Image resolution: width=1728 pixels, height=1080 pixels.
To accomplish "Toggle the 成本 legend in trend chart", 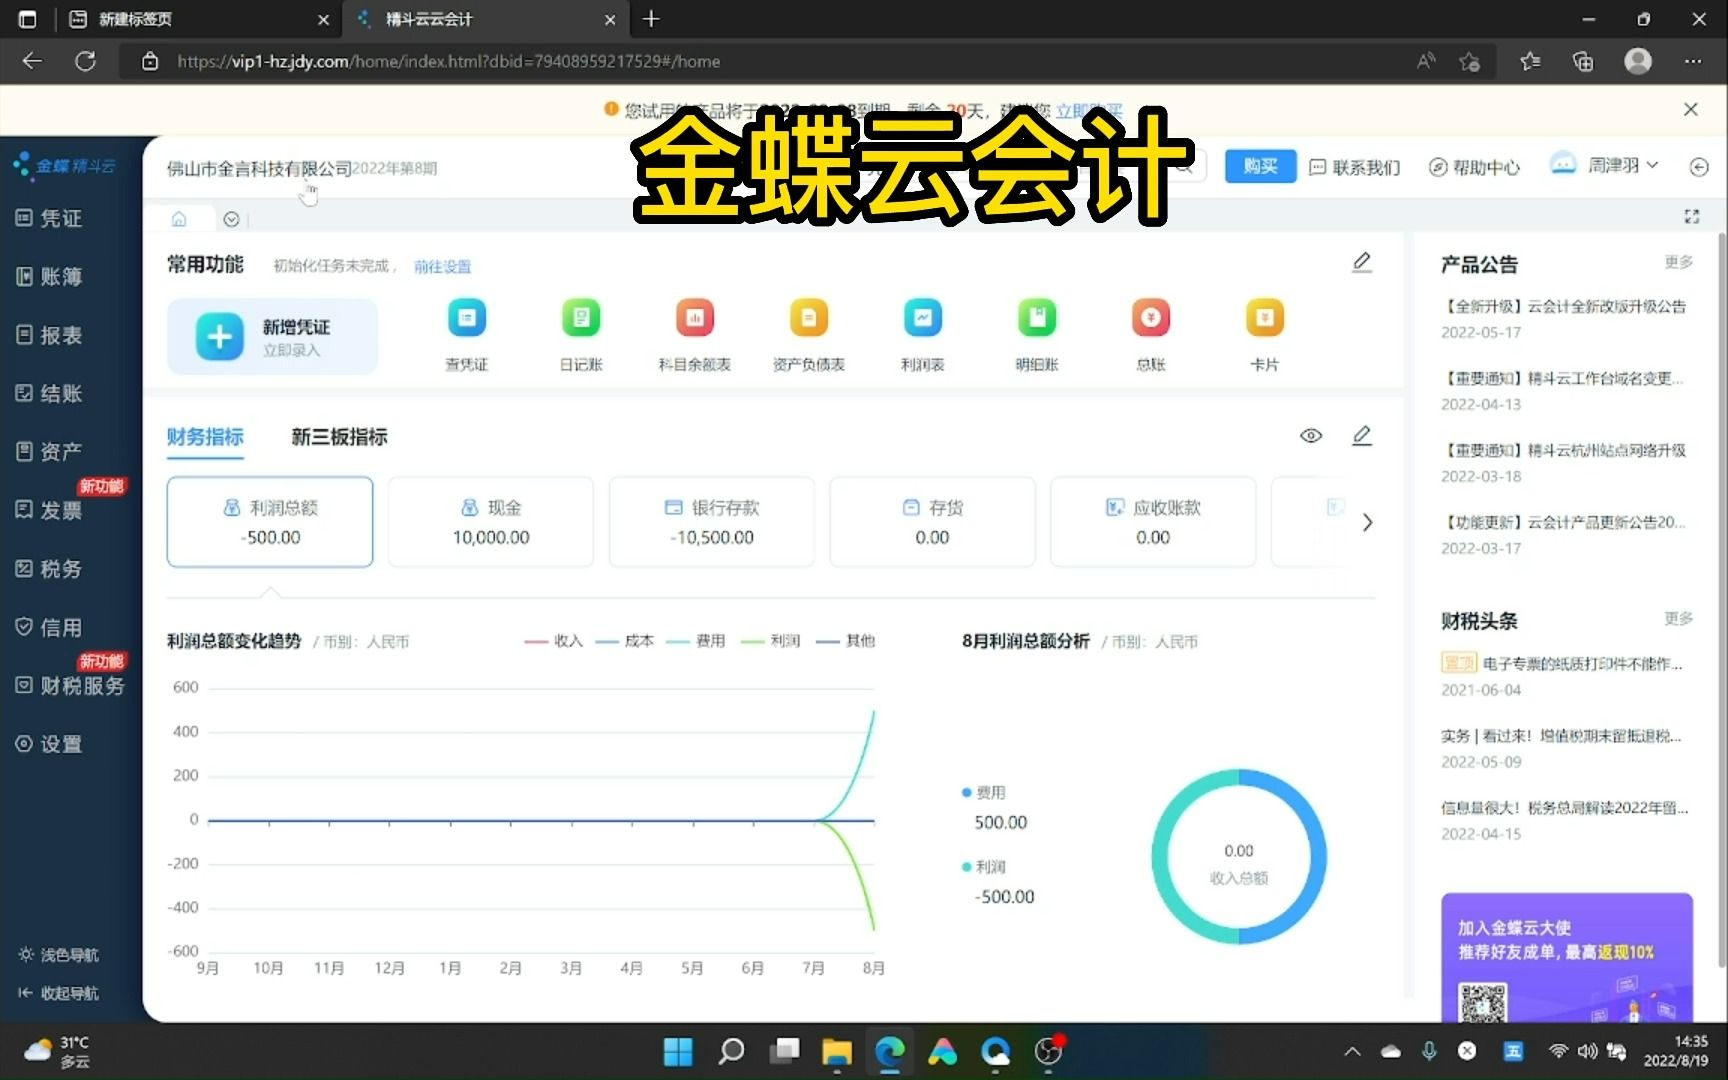I will pos(625,641).
